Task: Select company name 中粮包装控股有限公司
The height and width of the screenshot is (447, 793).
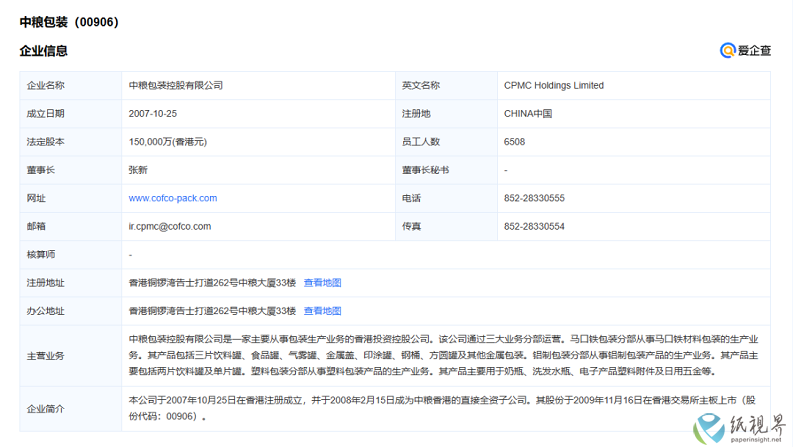Action: [x=175, y=85]
